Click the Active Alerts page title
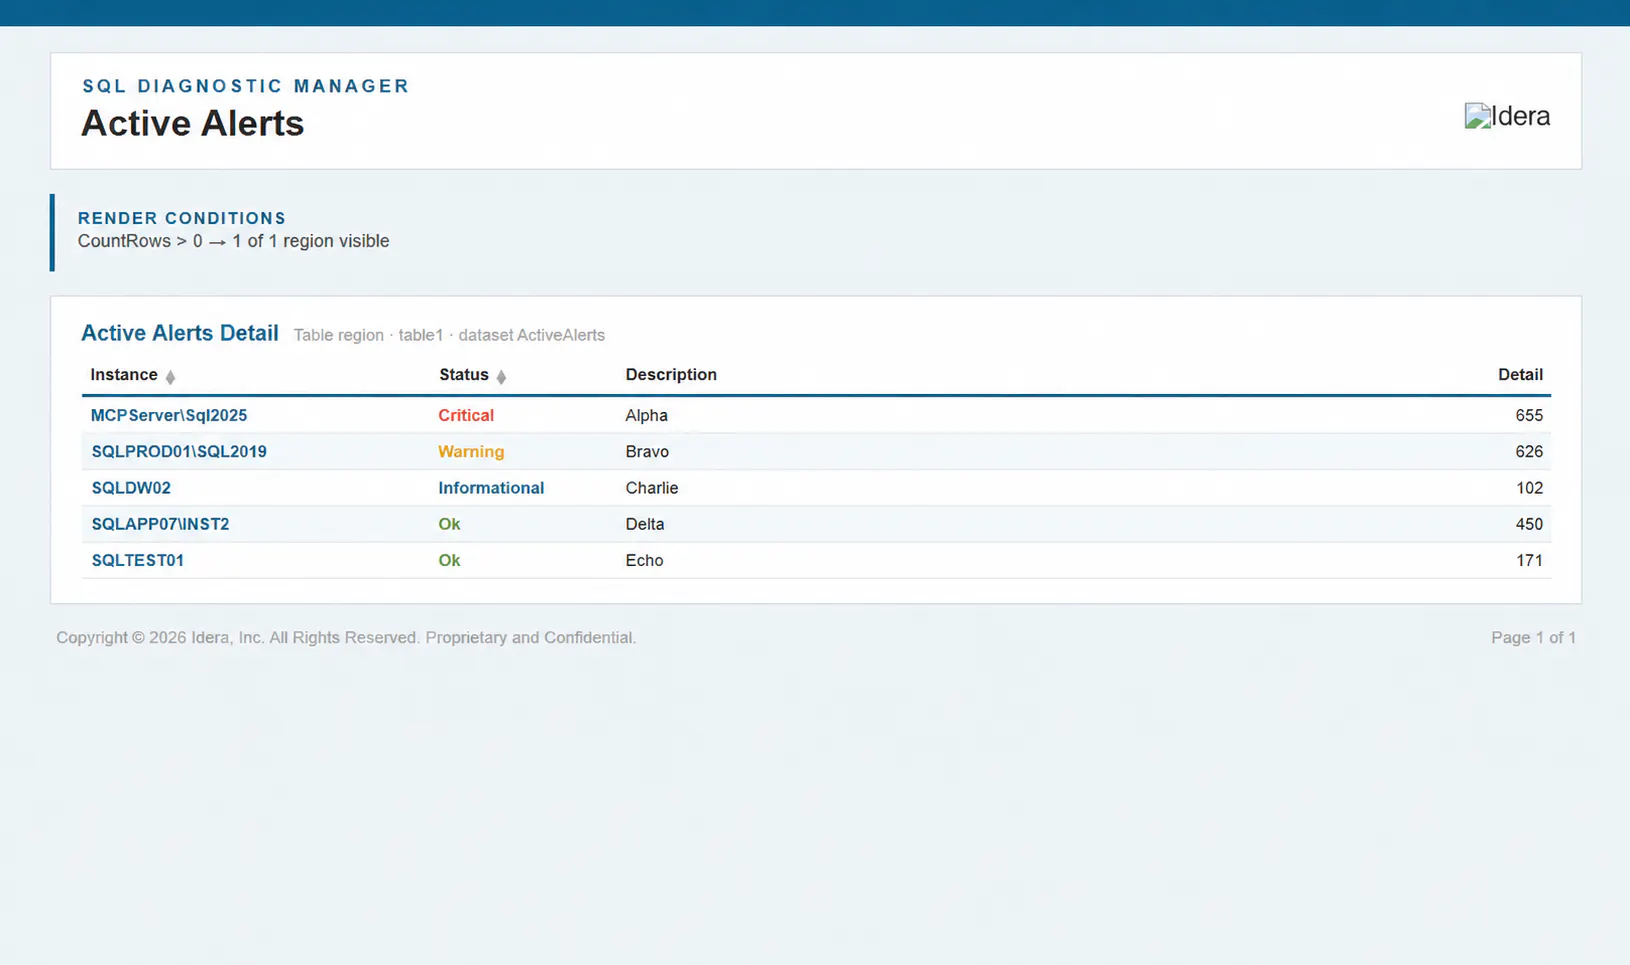The height and width of the screenshot is (965, 1630). [192, 123]
